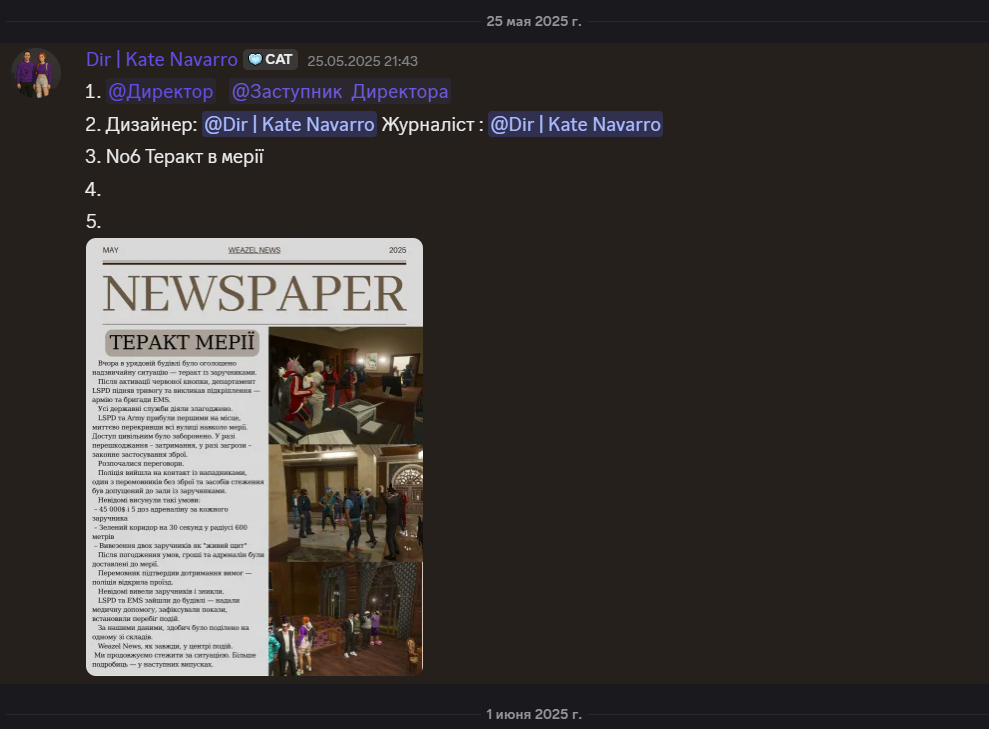This screenshot has width=989, height=729.
Task: Open Kate Navarro's profile avatar
Action: point(36,73)
